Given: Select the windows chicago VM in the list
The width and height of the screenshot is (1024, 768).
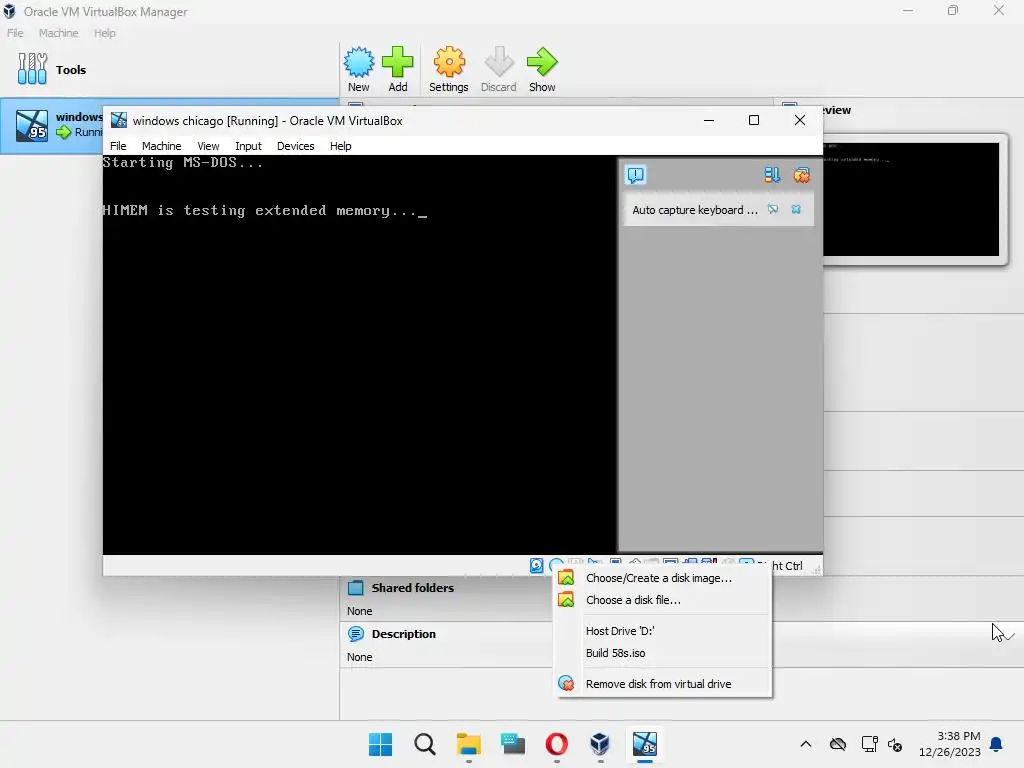Looking at the screenshot, I should 52,125.
